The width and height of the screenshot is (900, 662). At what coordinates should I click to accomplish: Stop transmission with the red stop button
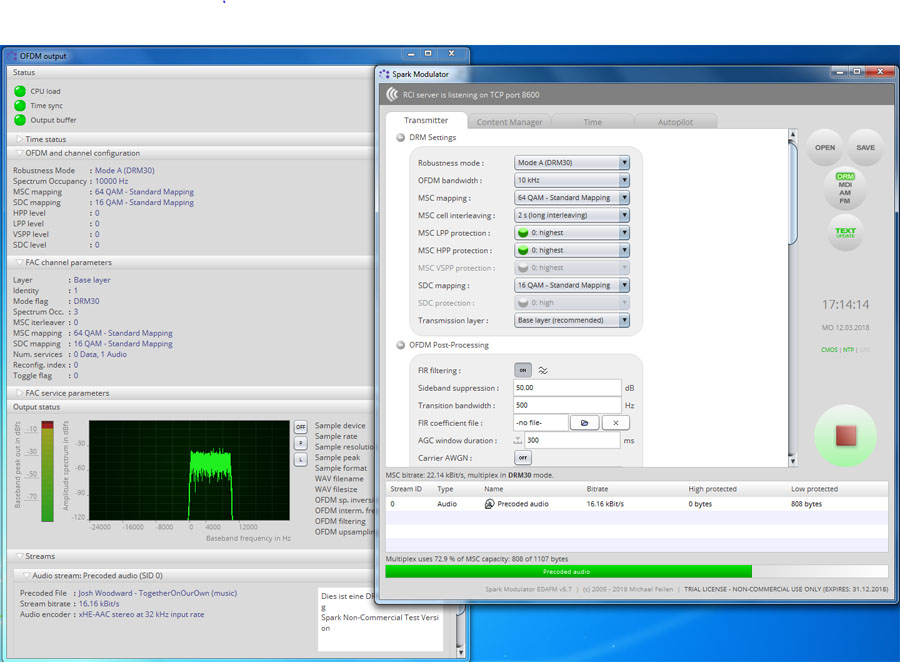coord(846,436)
